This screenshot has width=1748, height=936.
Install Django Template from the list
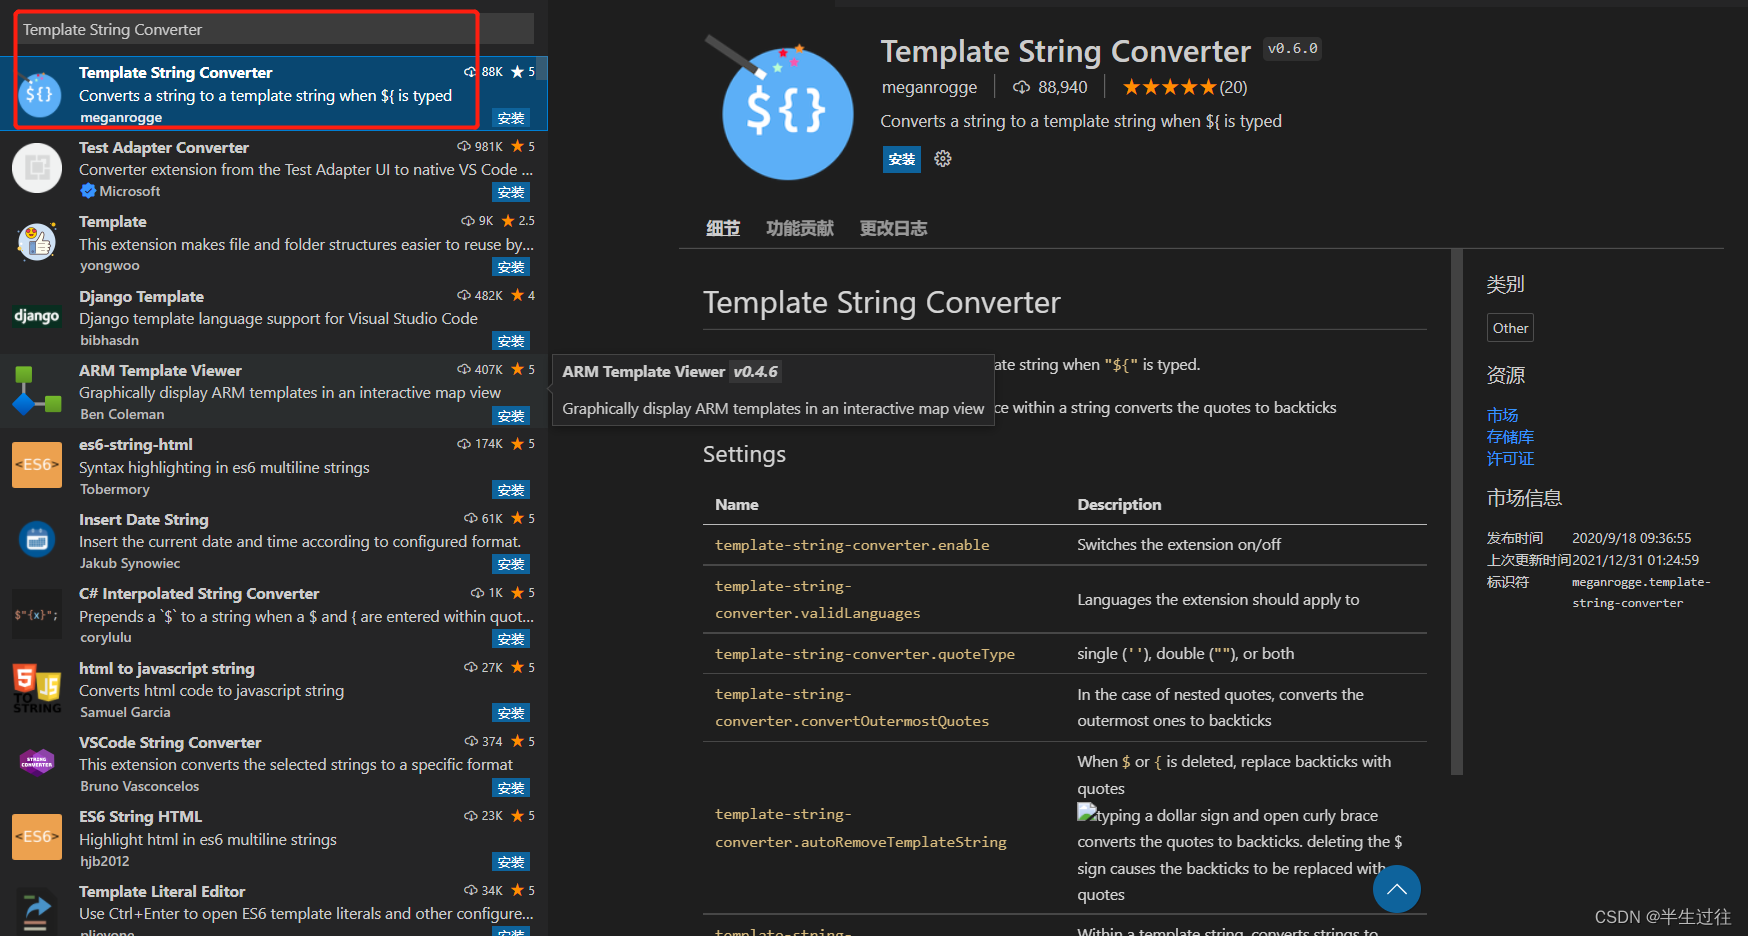[x=511, y=341]
